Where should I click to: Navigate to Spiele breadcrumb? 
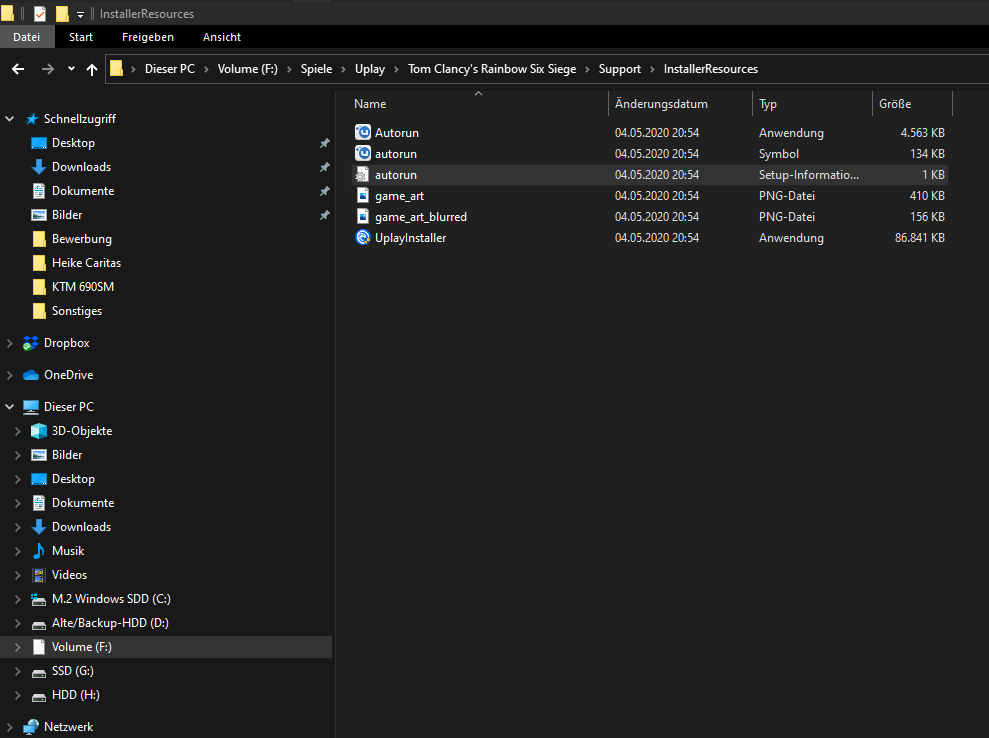coord(316,69)
